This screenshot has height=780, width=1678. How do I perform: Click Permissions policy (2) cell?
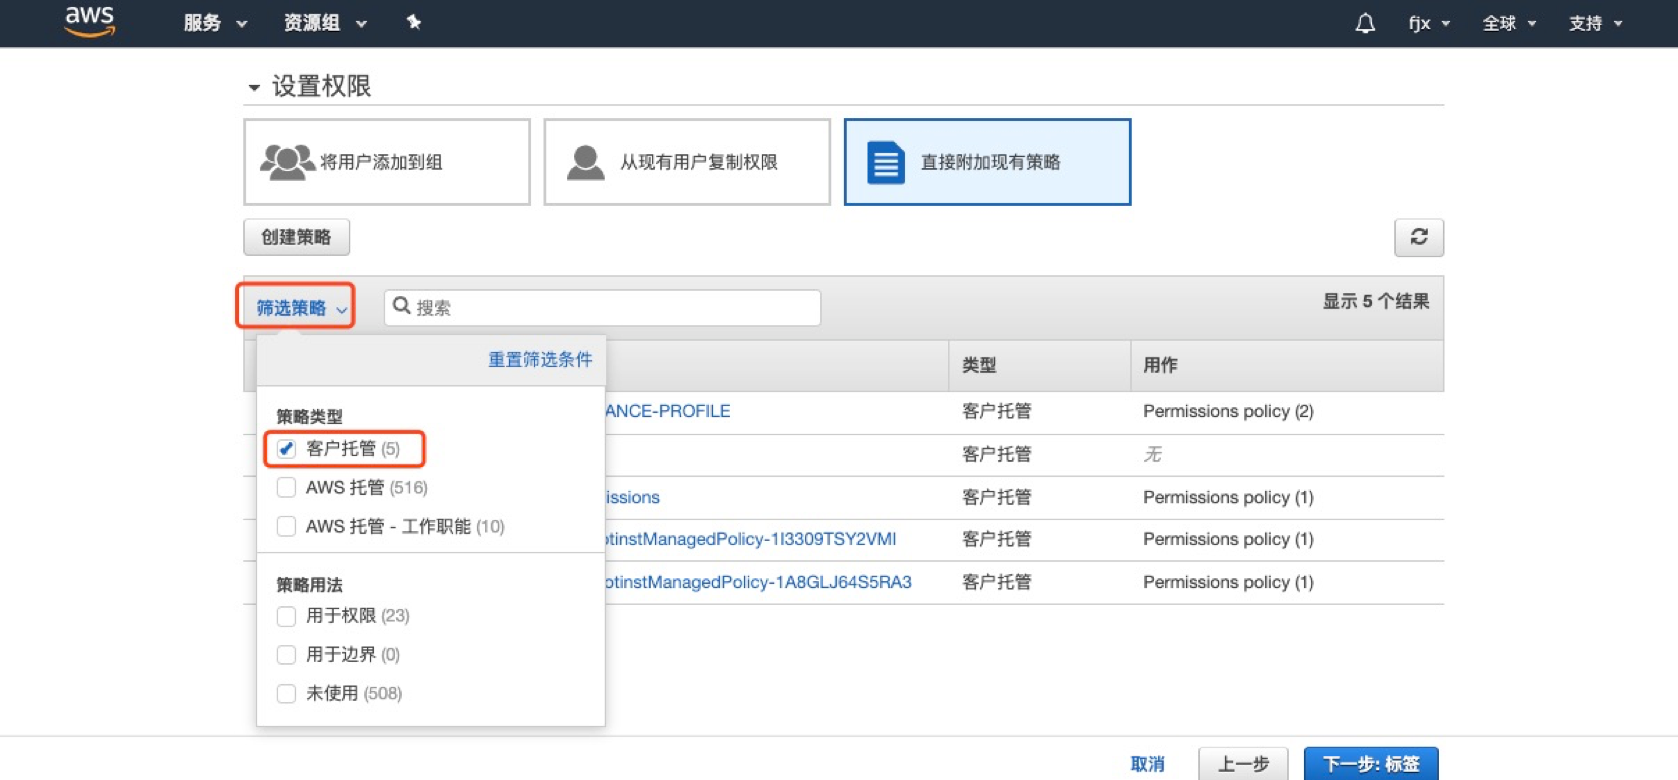(1228, 411)
